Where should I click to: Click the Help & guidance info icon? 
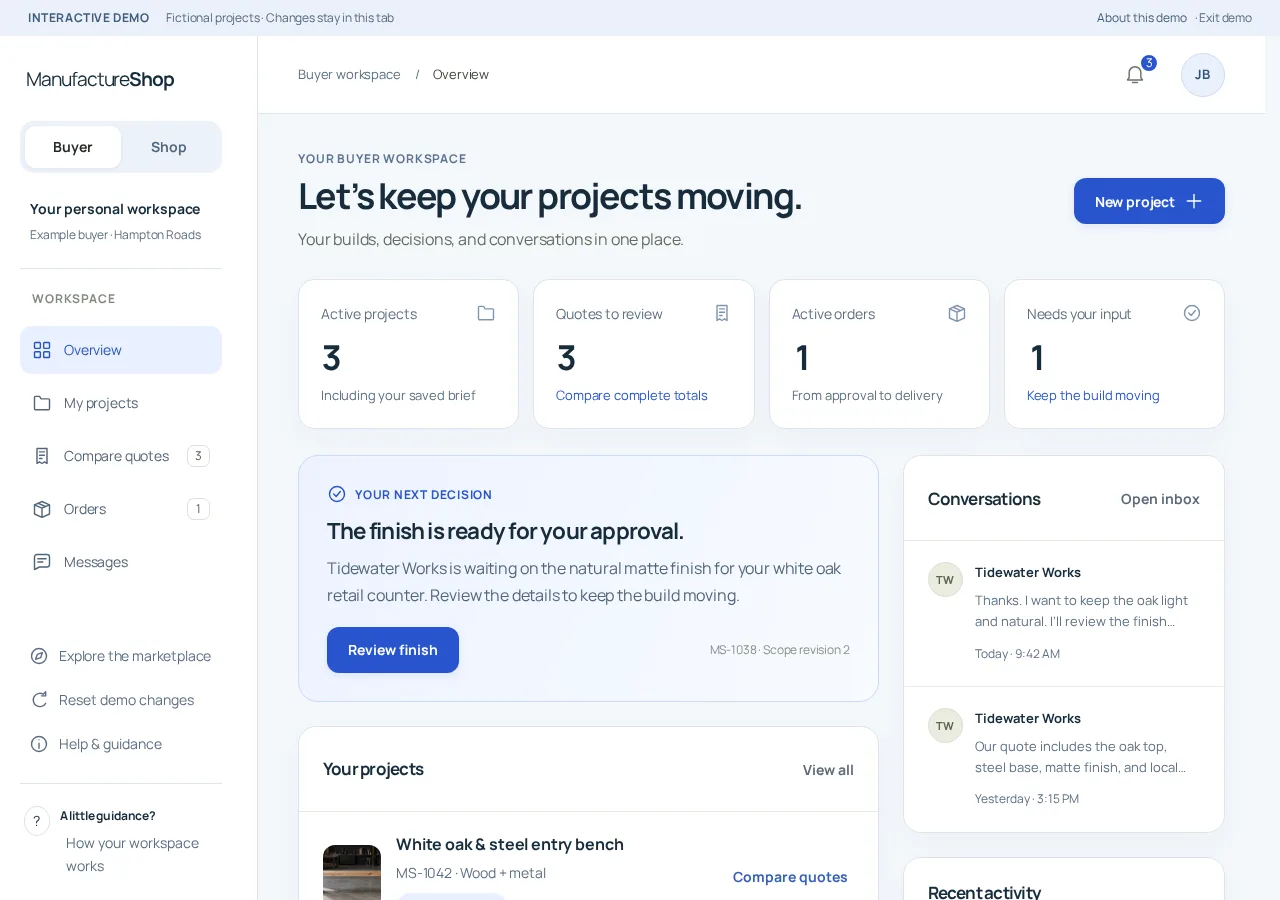pyautogui.click(x=39, y=744)
